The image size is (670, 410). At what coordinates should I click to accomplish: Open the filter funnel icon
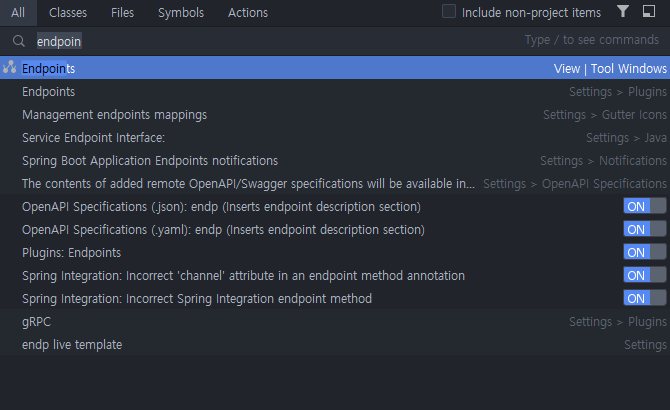pos(623,11)
